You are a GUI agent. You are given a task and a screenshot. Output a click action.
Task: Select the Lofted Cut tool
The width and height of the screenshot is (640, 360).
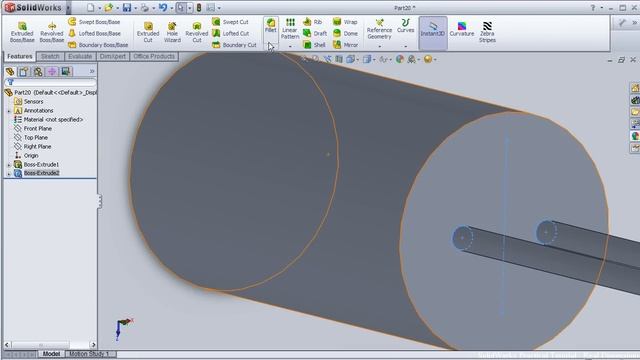click(231, 33)
